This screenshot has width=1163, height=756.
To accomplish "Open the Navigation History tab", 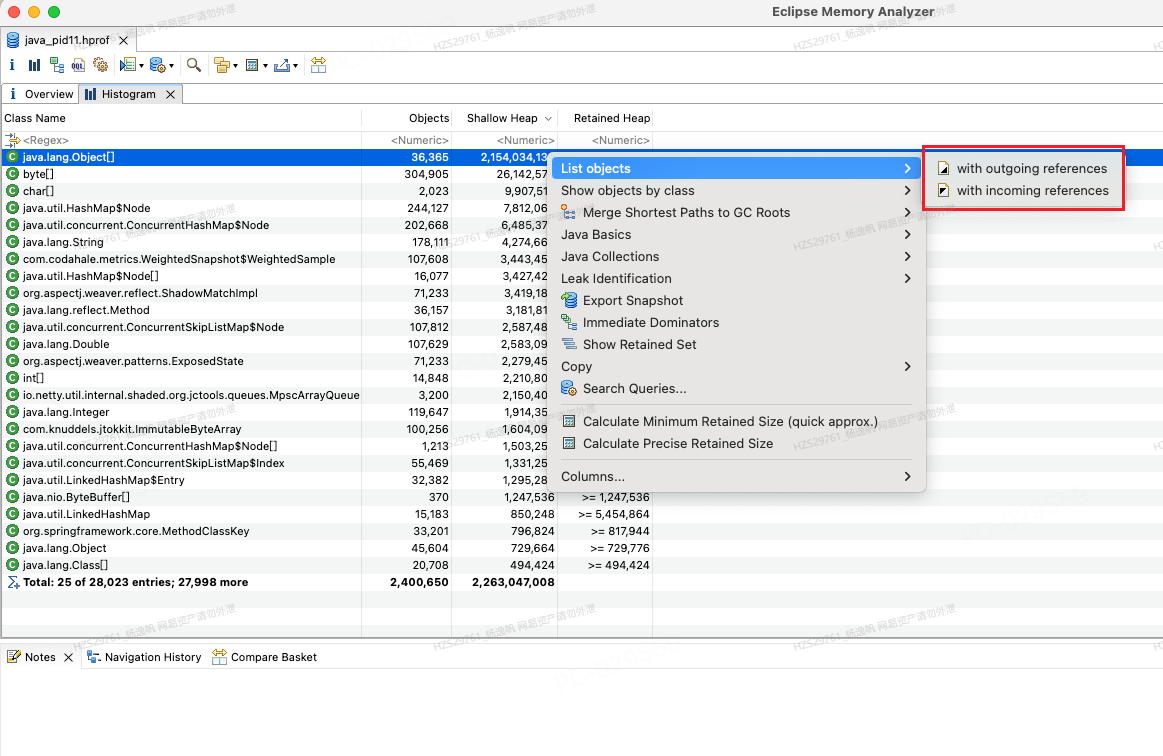I will pos(144,657).
